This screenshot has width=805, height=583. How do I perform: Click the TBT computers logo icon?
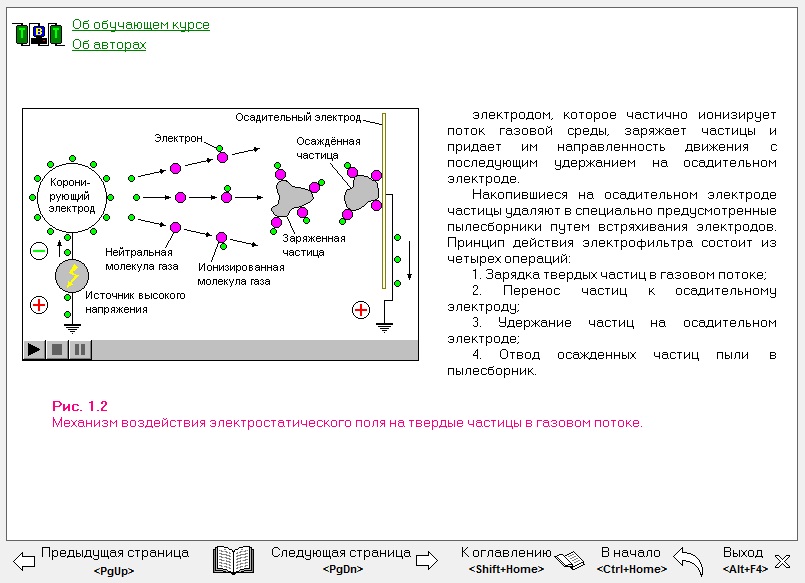38,34
